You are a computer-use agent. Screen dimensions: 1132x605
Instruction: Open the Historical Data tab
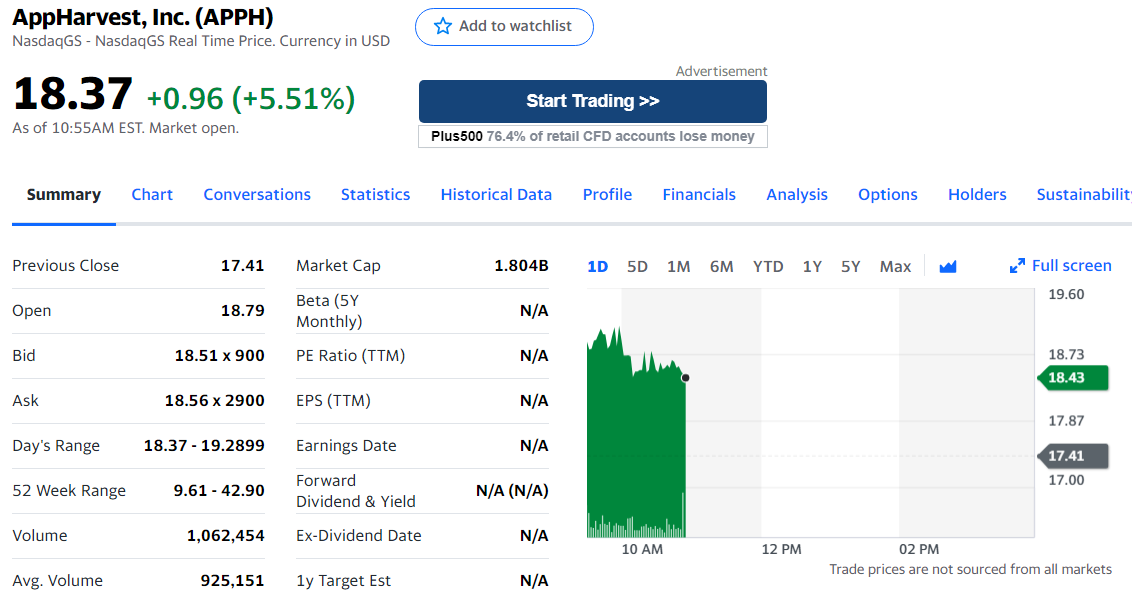pos(496,195)
